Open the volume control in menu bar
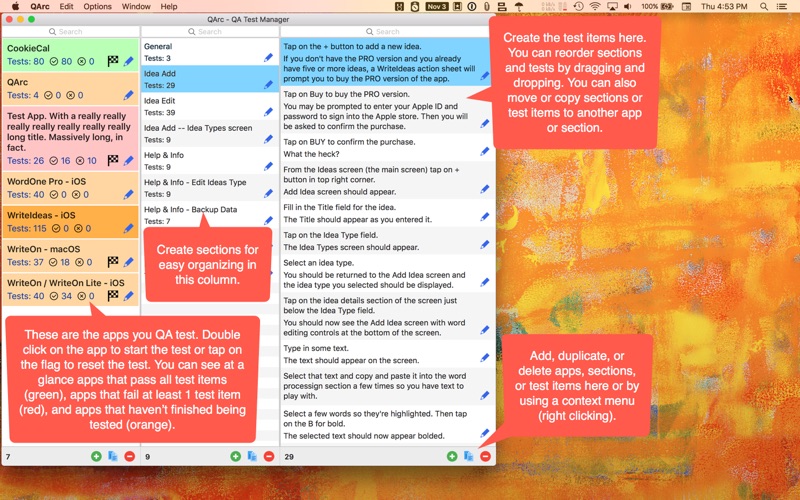The height and width of the screenshot is (500, 800). (628, 6)
